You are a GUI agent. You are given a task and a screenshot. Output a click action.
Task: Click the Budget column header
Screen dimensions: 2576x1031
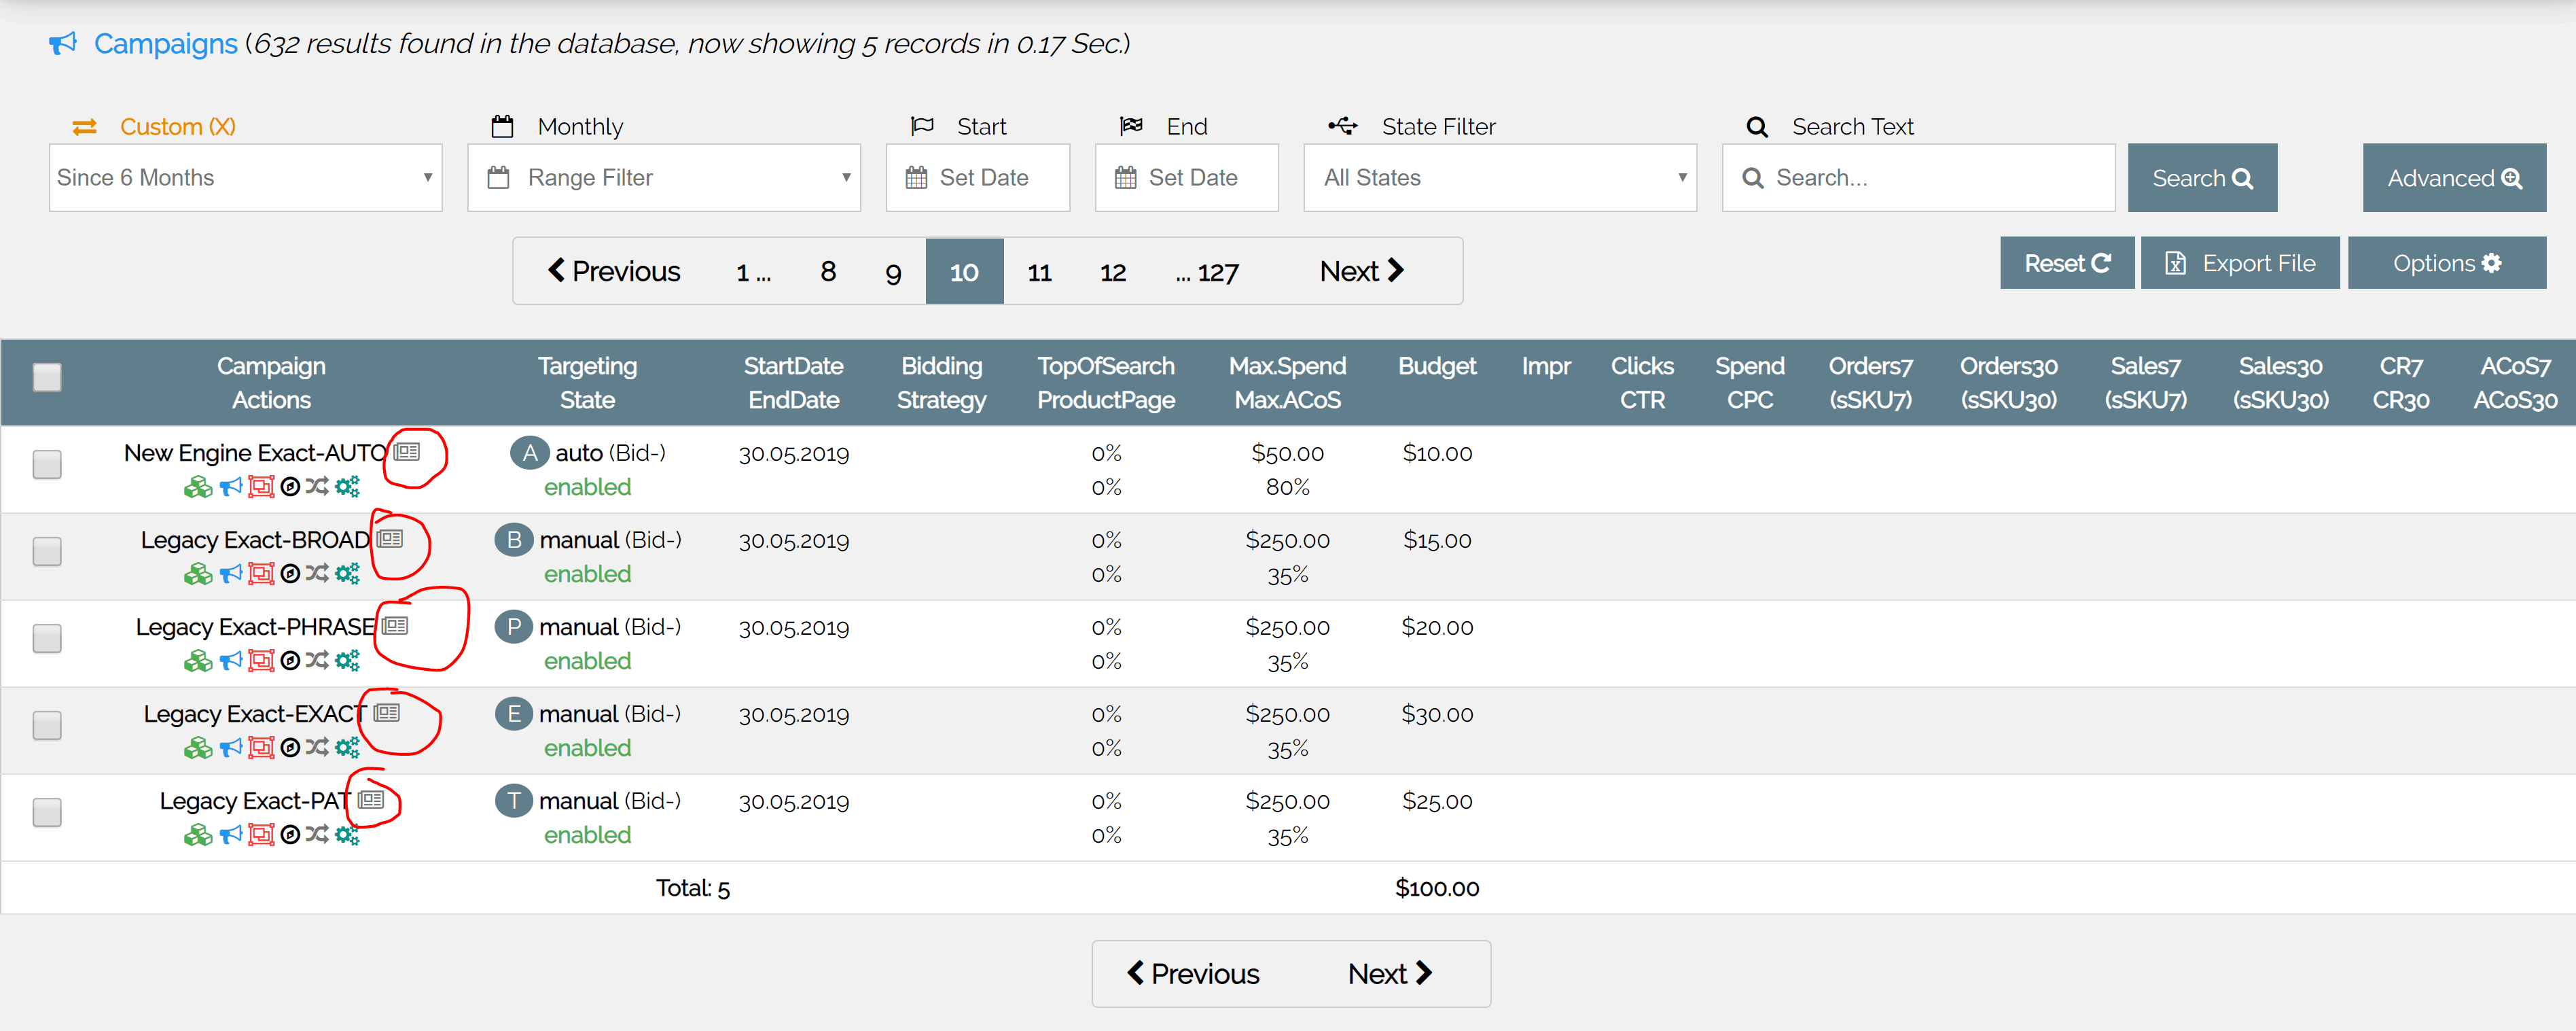pyautogui.click(x=1436, y=366)
